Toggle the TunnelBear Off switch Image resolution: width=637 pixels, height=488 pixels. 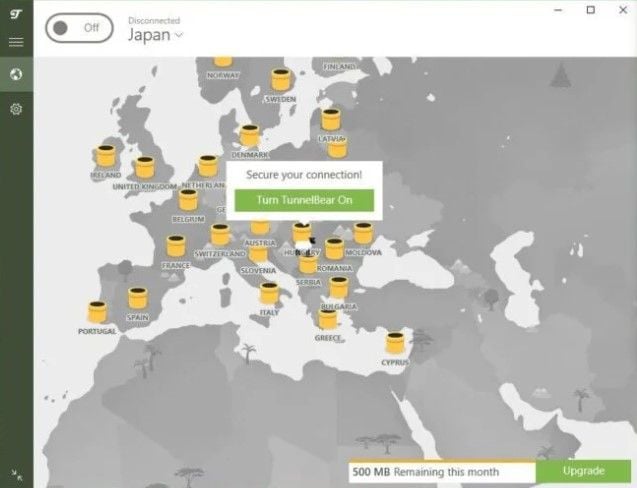click(x=79, y=28)
